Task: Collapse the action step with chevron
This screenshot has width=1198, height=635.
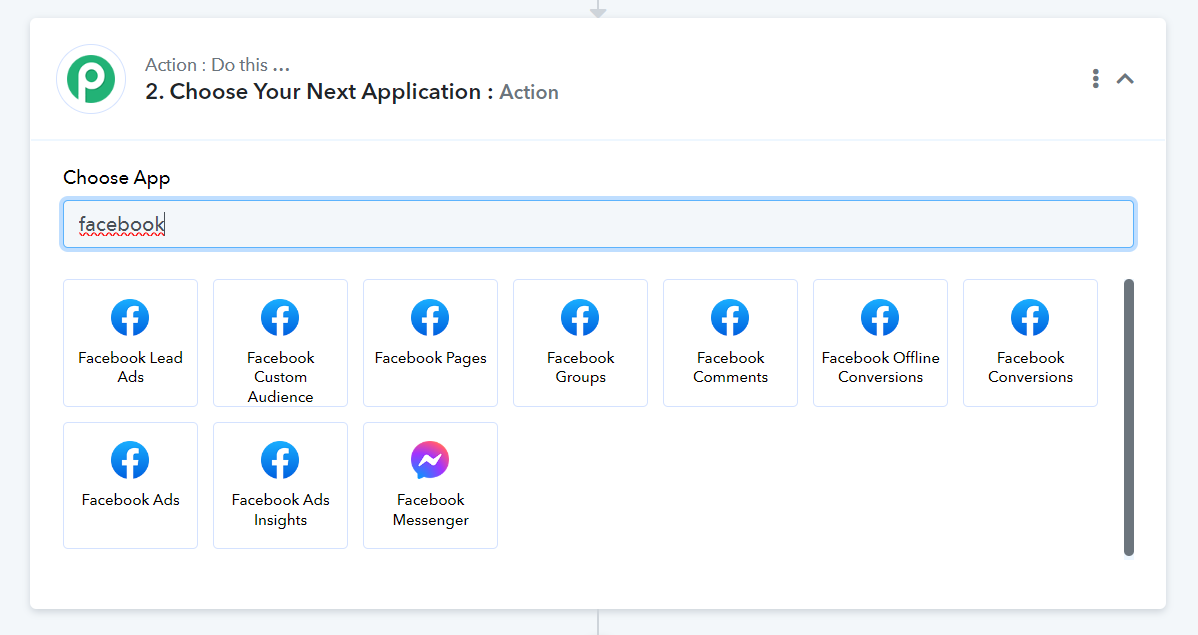Action: tap(1125, 79)
